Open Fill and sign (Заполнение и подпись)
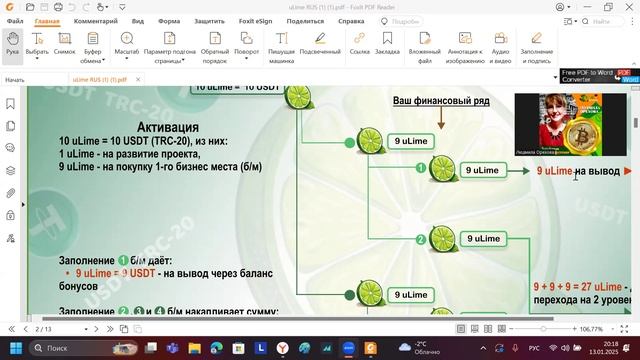The image size is (640, 360). click(536, 47)
